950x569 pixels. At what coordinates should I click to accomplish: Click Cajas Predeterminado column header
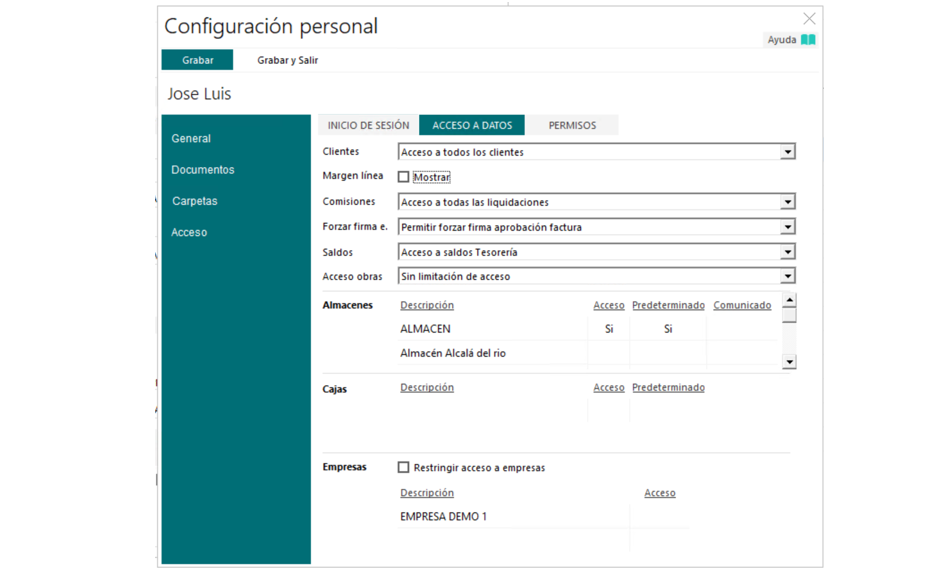pyautogui.click(x=668, y=388)
